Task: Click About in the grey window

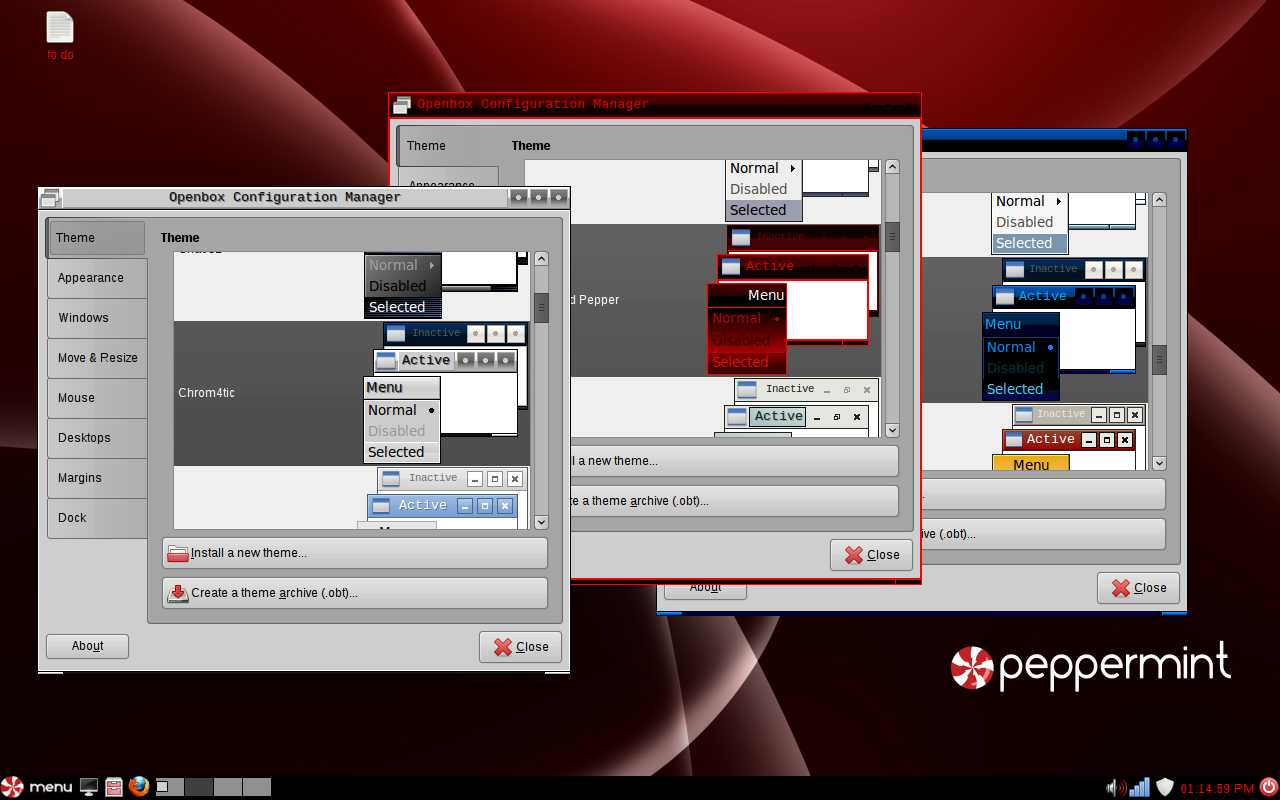Action: coord(88,646)
